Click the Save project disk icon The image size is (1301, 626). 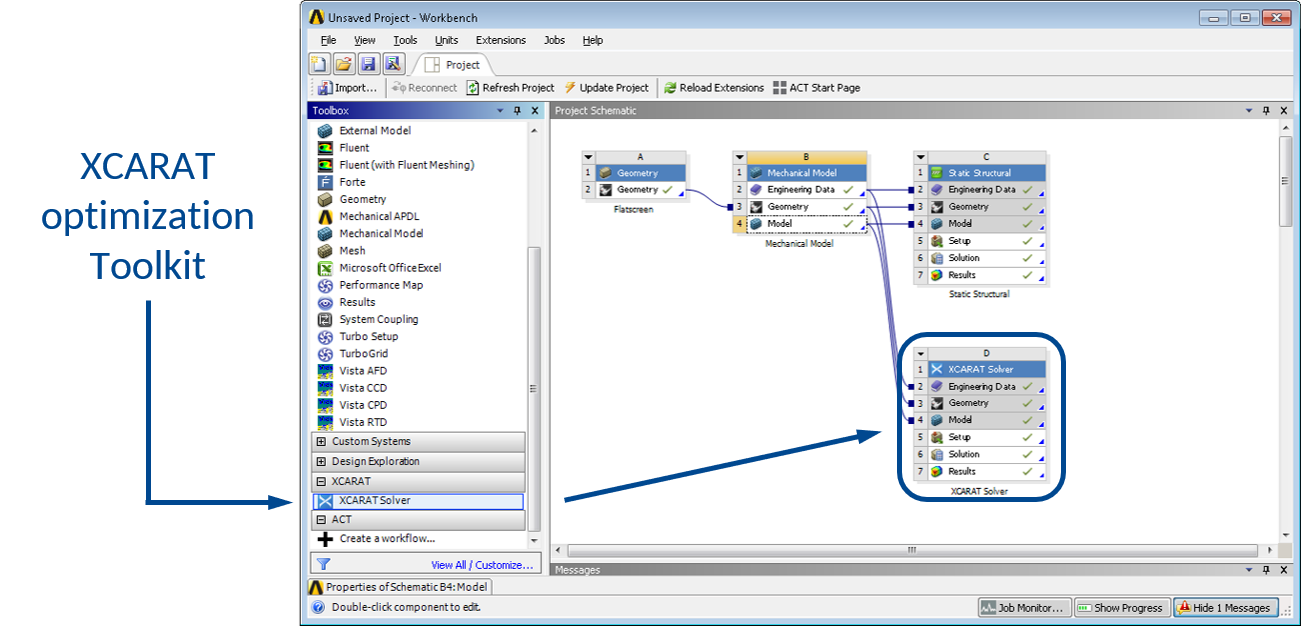click(x=368, y=64)
